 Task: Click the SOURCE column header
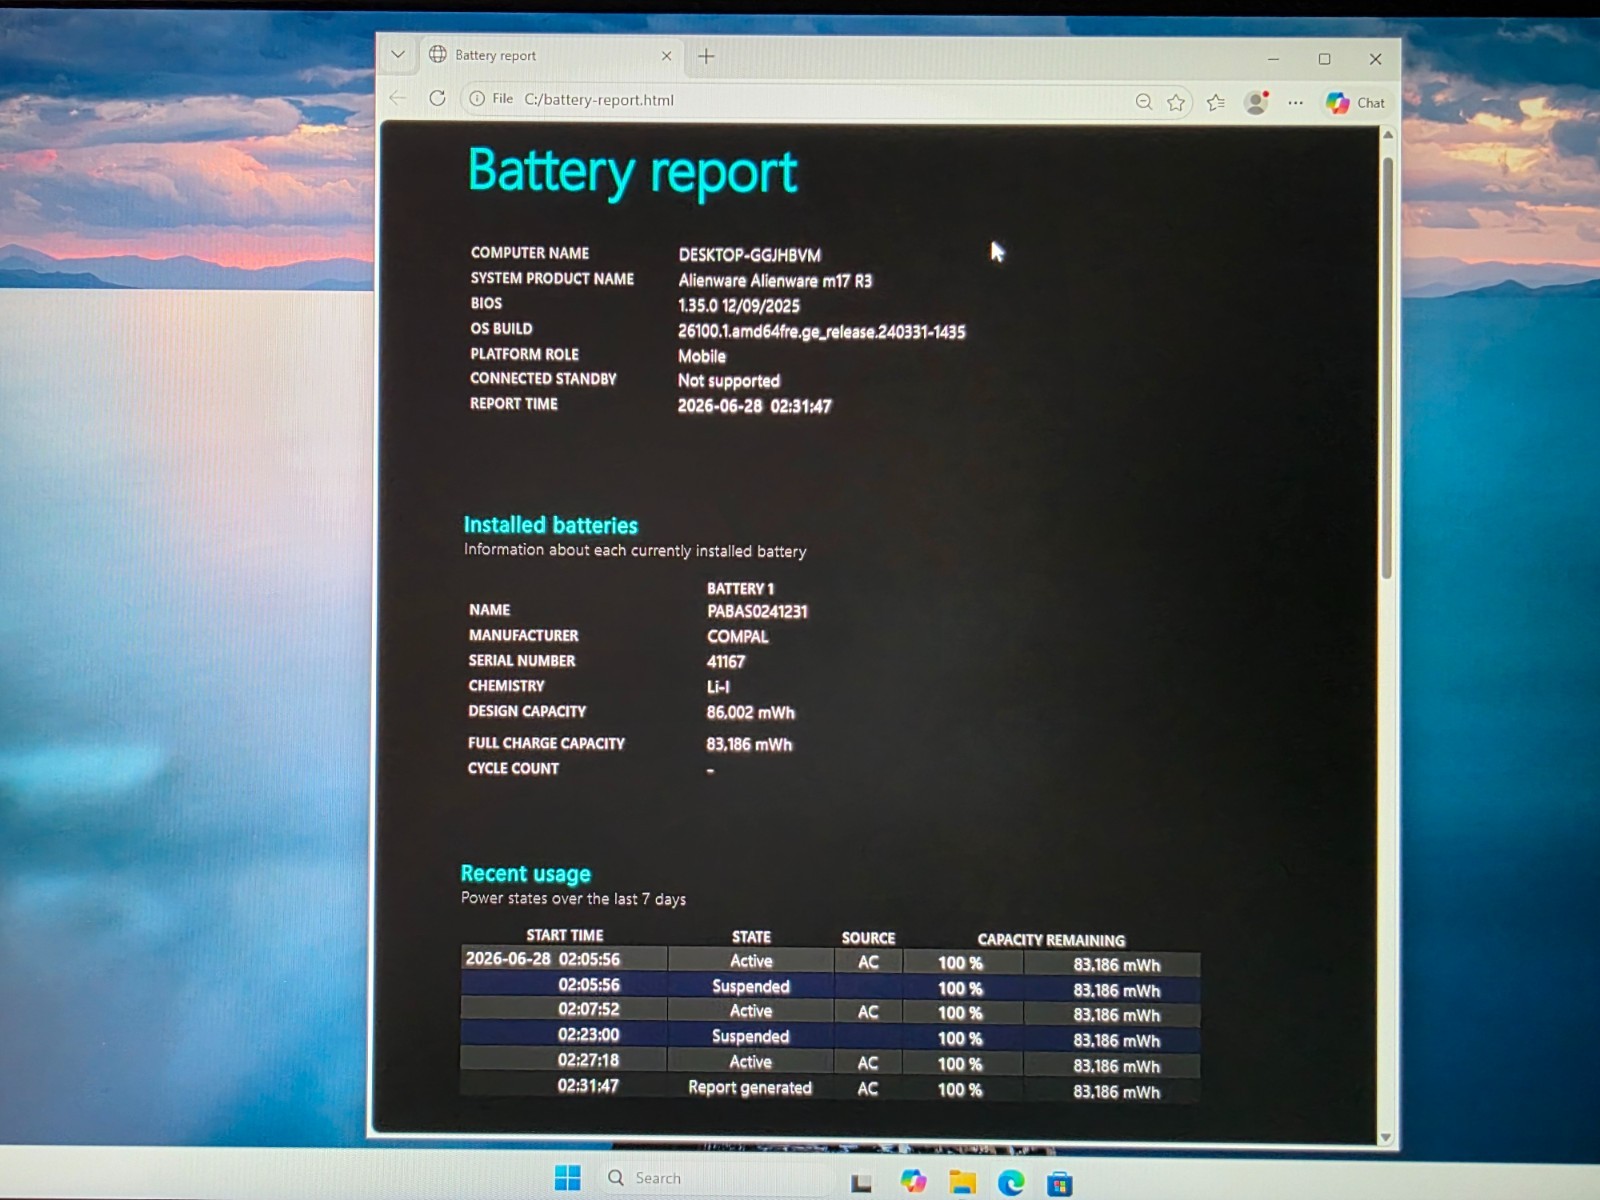coord(868,938)
